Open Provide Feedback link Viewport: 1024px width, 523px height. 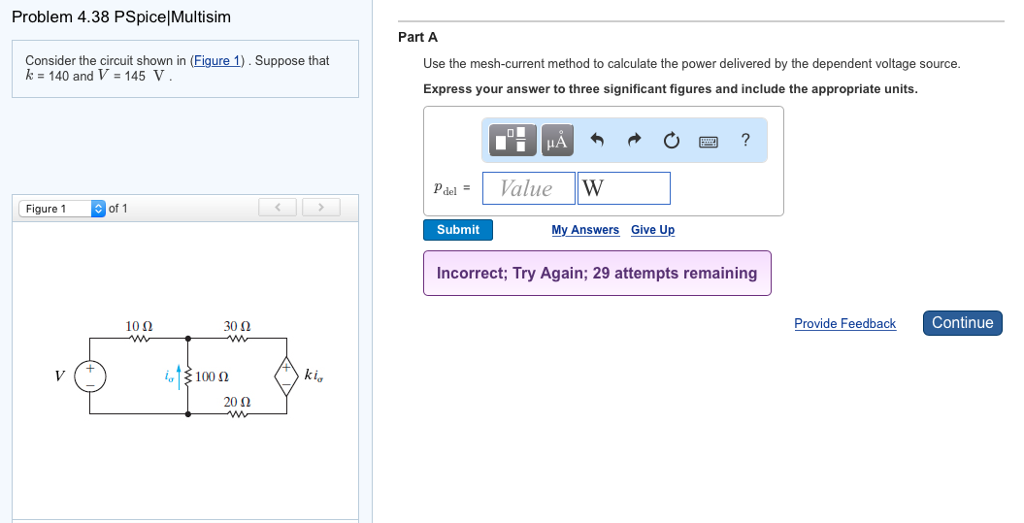[x=845, y=323]
